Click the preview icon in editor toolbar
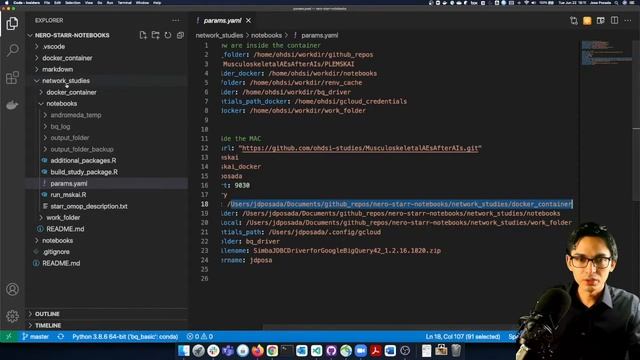The image size is (640, 360). (600, 20)
